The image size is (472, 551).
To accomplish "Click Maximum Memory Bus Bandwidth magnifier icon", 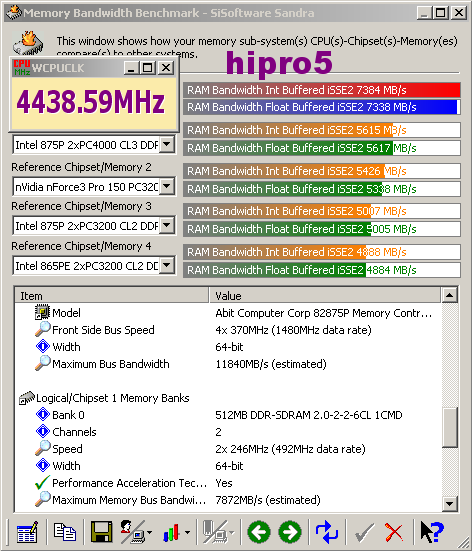I will point(43,499).
